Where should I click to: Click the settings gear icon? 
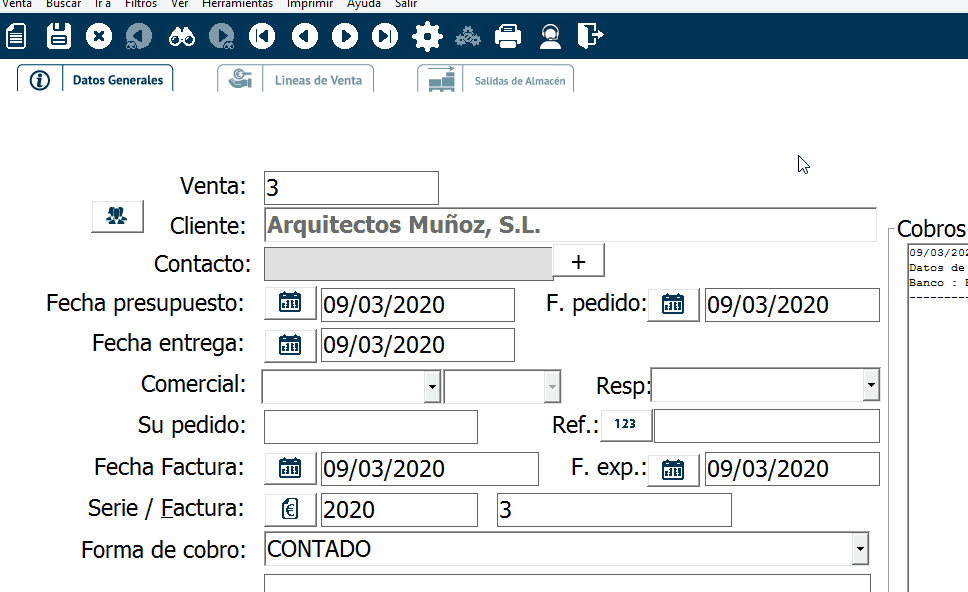click(x=427, y=37)
